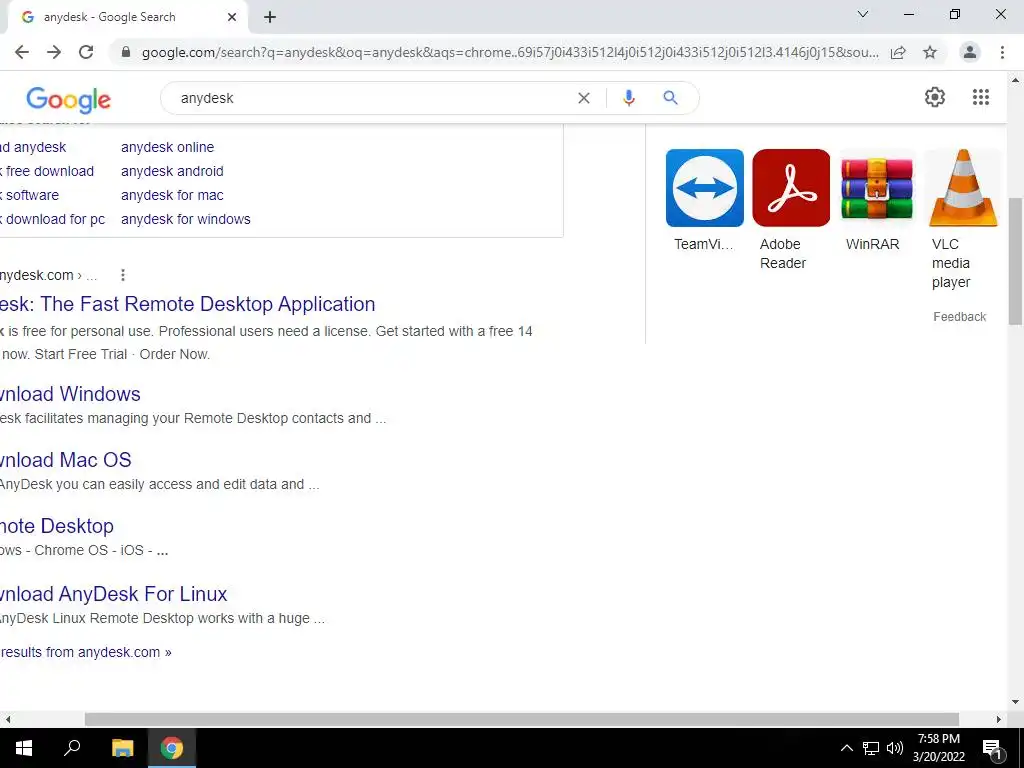Close the anydesk - Google Search tab
1024x768 pixels.
coord(232,18)
